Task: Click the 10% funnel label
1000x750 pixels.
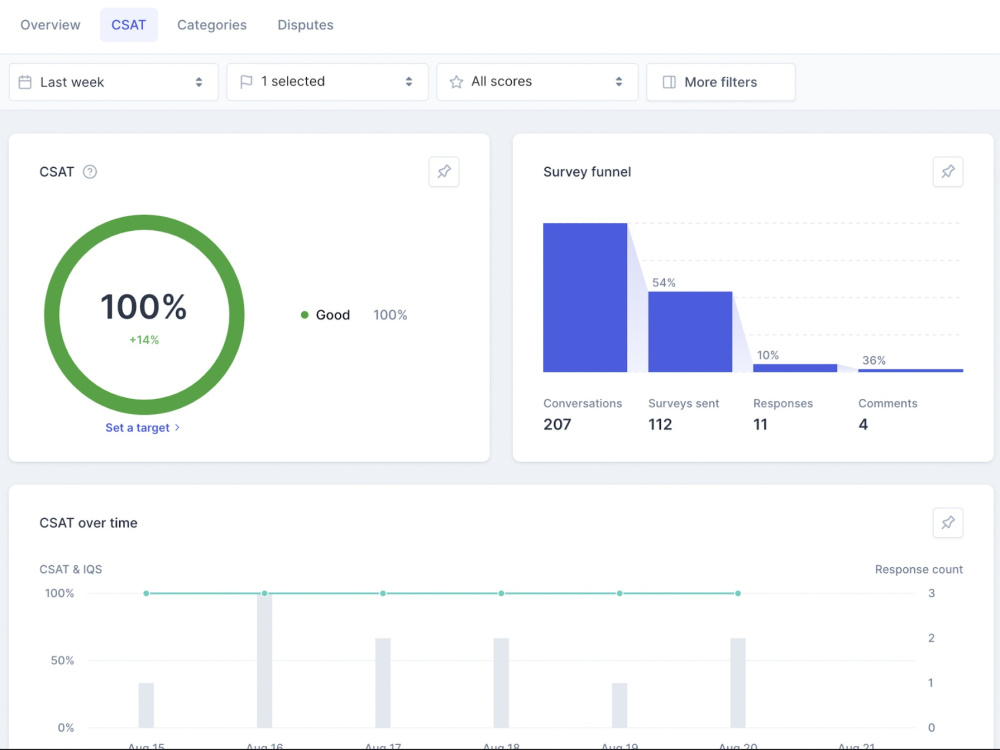Action: (768, 355)
